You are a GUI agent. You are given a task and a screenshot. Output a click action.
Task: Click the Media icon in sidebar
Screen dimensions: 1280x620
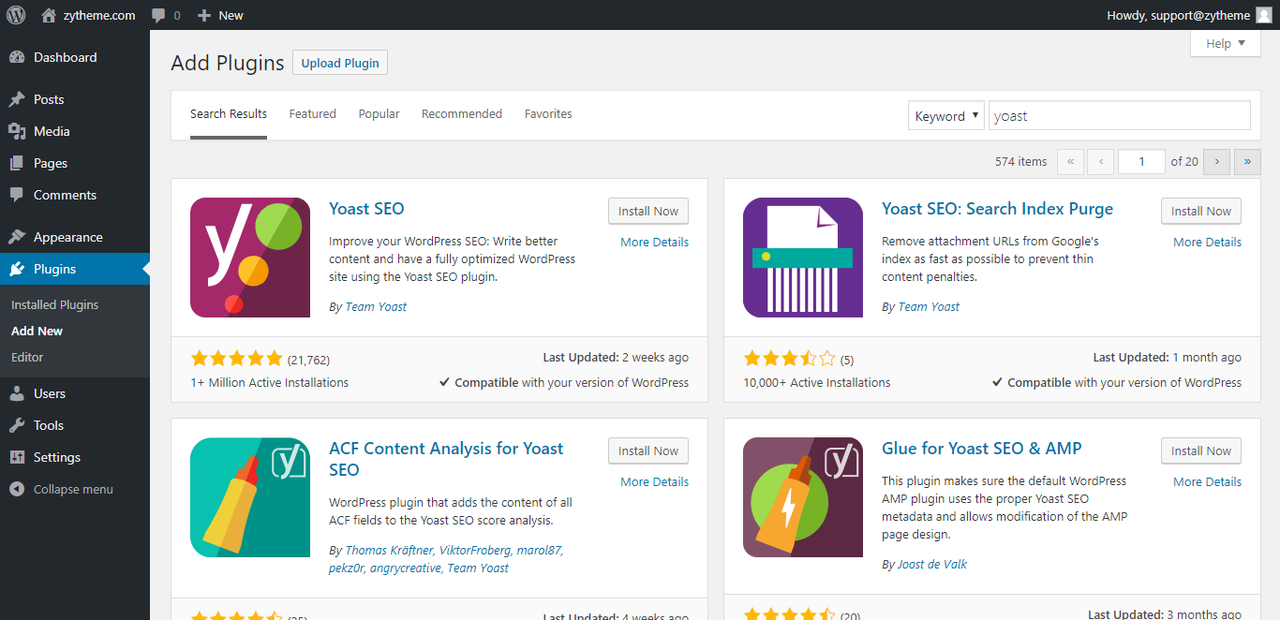[16, 131]
